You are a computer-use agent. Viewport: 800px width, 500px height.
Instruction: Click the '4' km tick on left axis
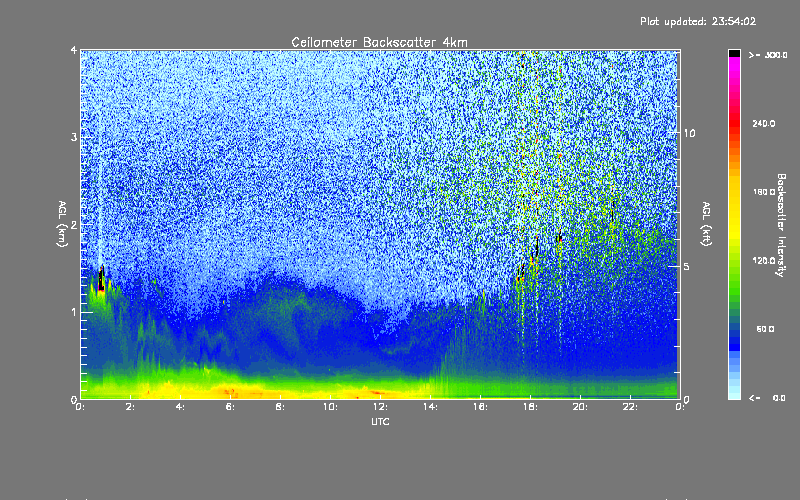coord(74,50)
